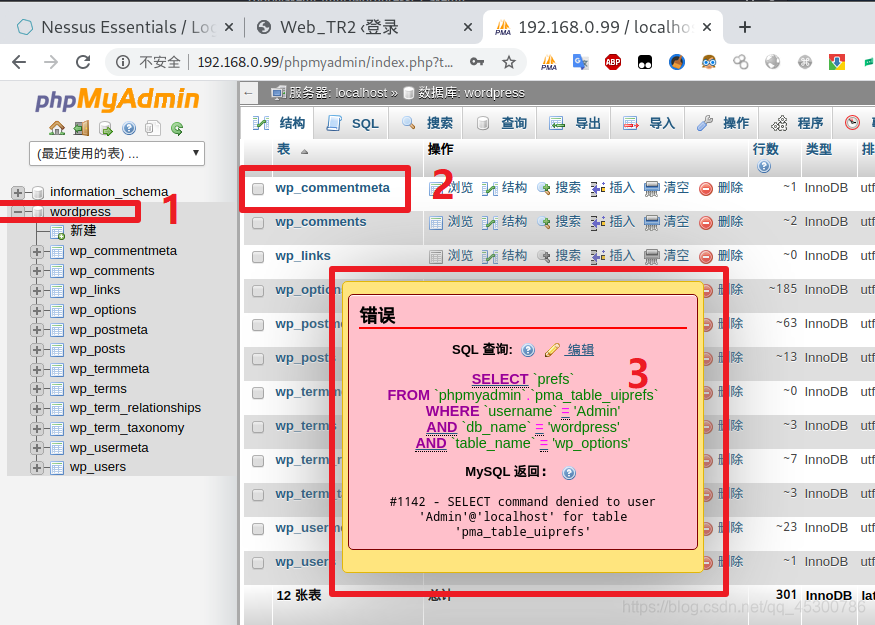Open phpMyAdmin documentation help icon

(x=129, y=129)
